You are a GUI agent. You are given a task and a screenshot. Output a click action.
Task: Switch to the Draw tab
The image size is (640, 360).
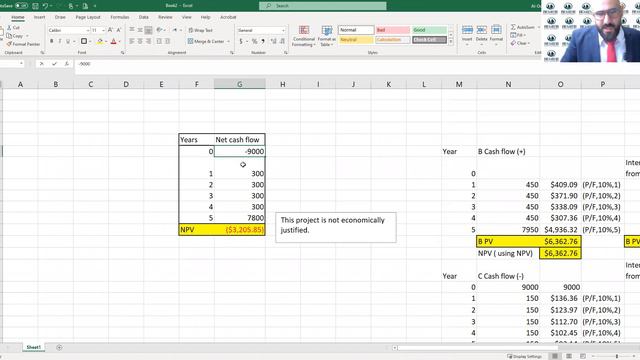pyautogui.click(x=60, y=17)
